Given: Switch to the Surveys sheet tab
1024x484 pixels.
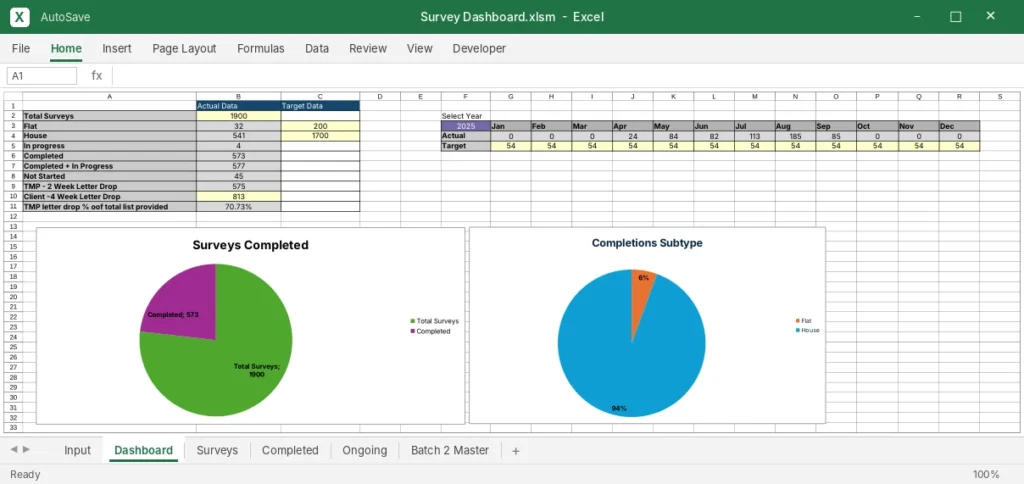Looking at the screenshot, I should click(x=217, y=450).
